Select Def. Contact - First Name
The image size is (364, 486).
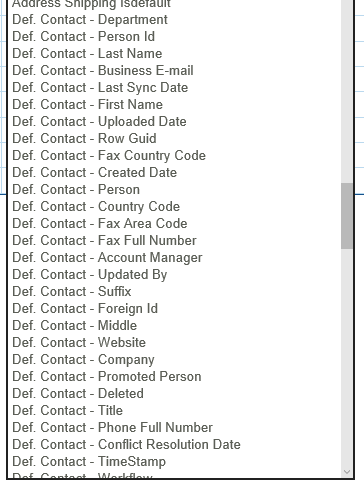tap(174, 105)
